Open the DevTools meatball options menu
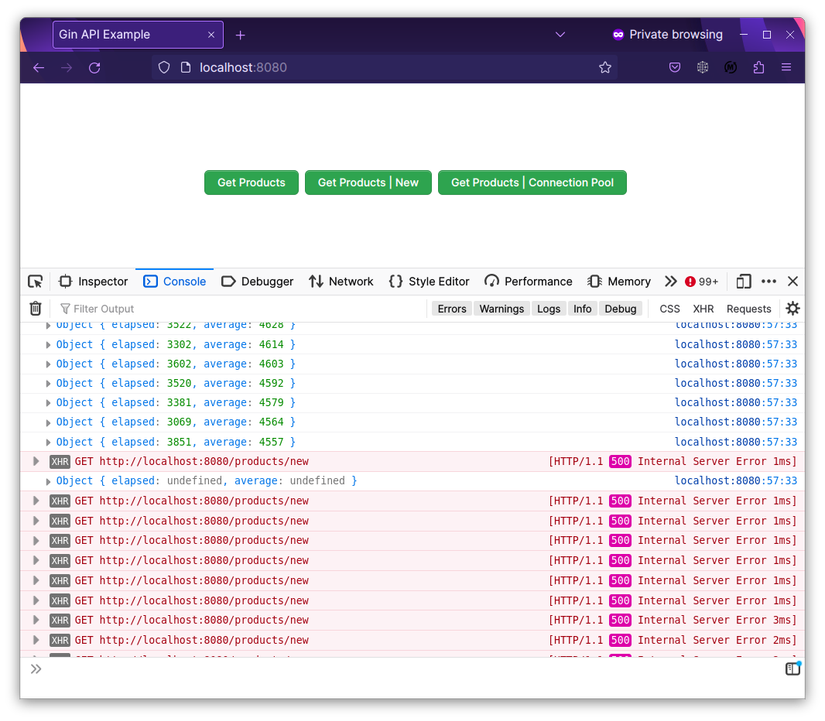Viewport: 825px width, 721px height. 768,281
